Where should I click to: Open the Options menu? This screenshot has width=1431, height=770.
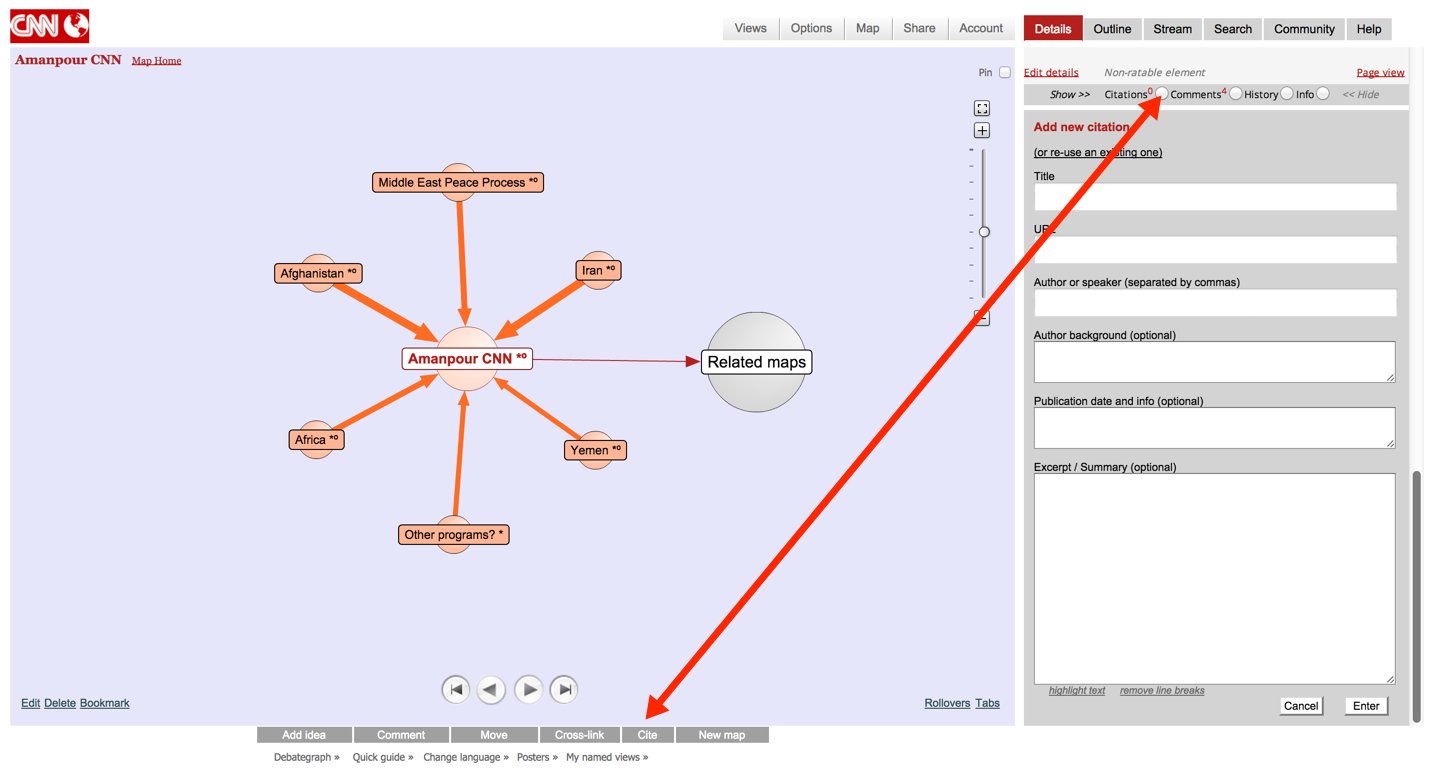tap(811, 28)
